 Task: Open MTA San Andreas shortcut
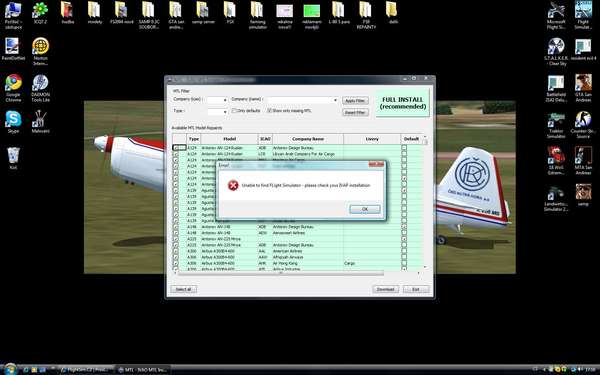(583, 161)
